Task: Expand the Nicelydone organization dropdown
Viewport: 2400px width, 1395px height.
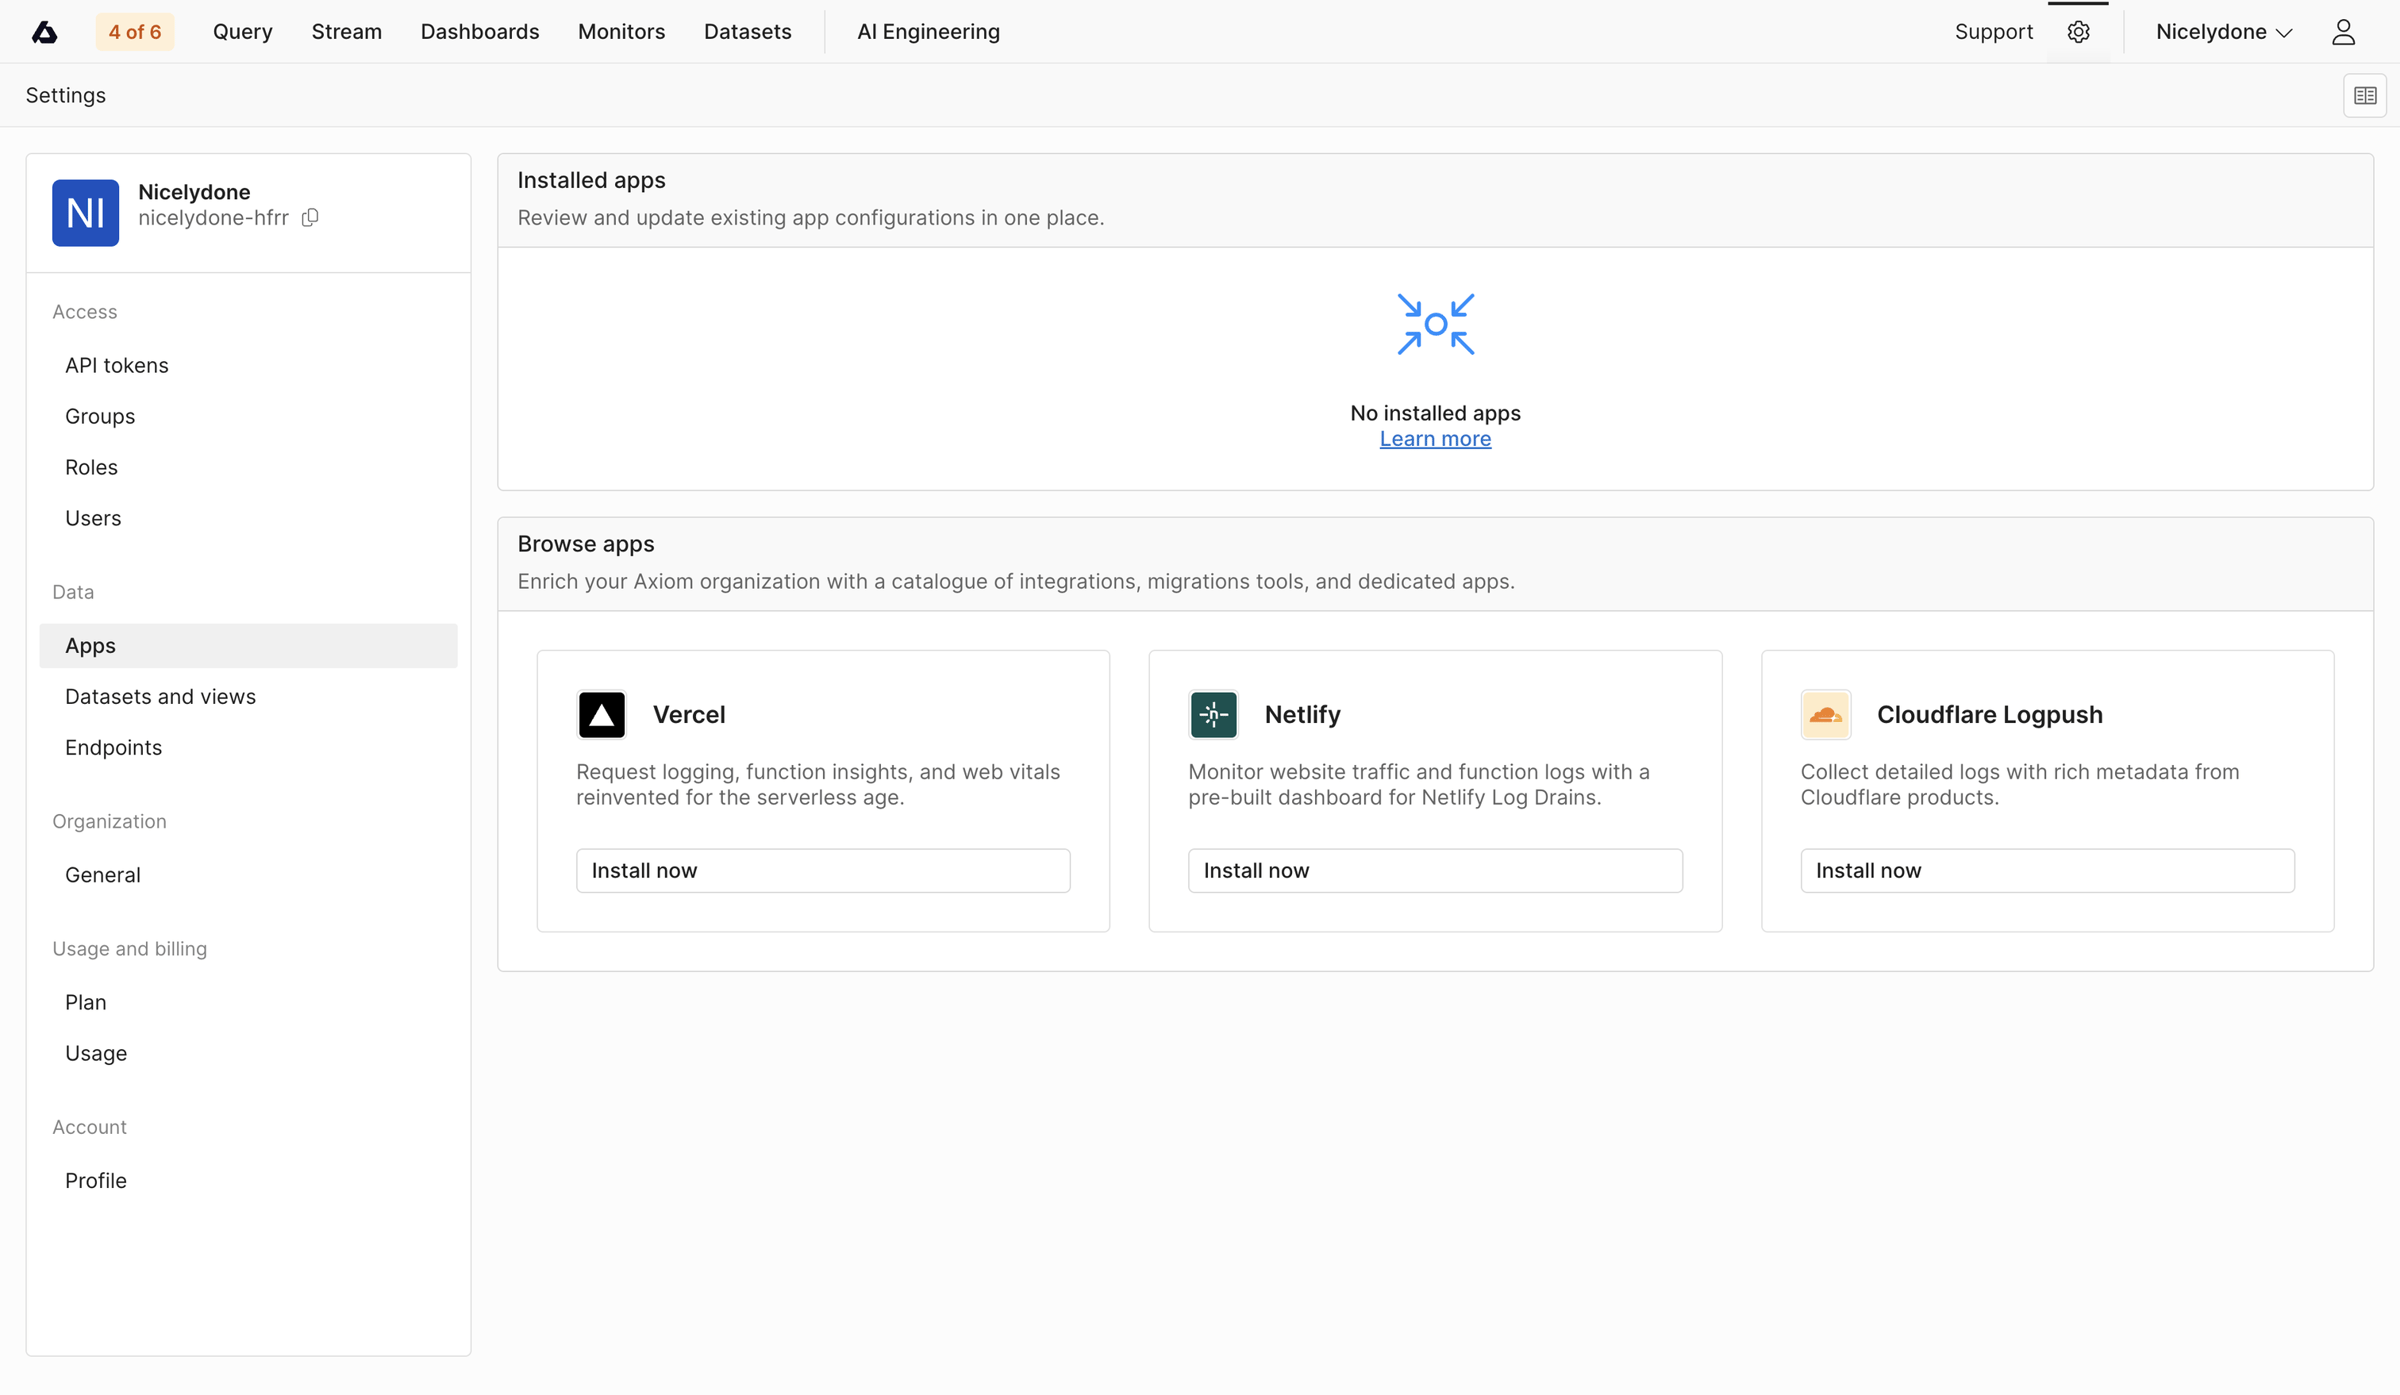Action: (2224, 32)
